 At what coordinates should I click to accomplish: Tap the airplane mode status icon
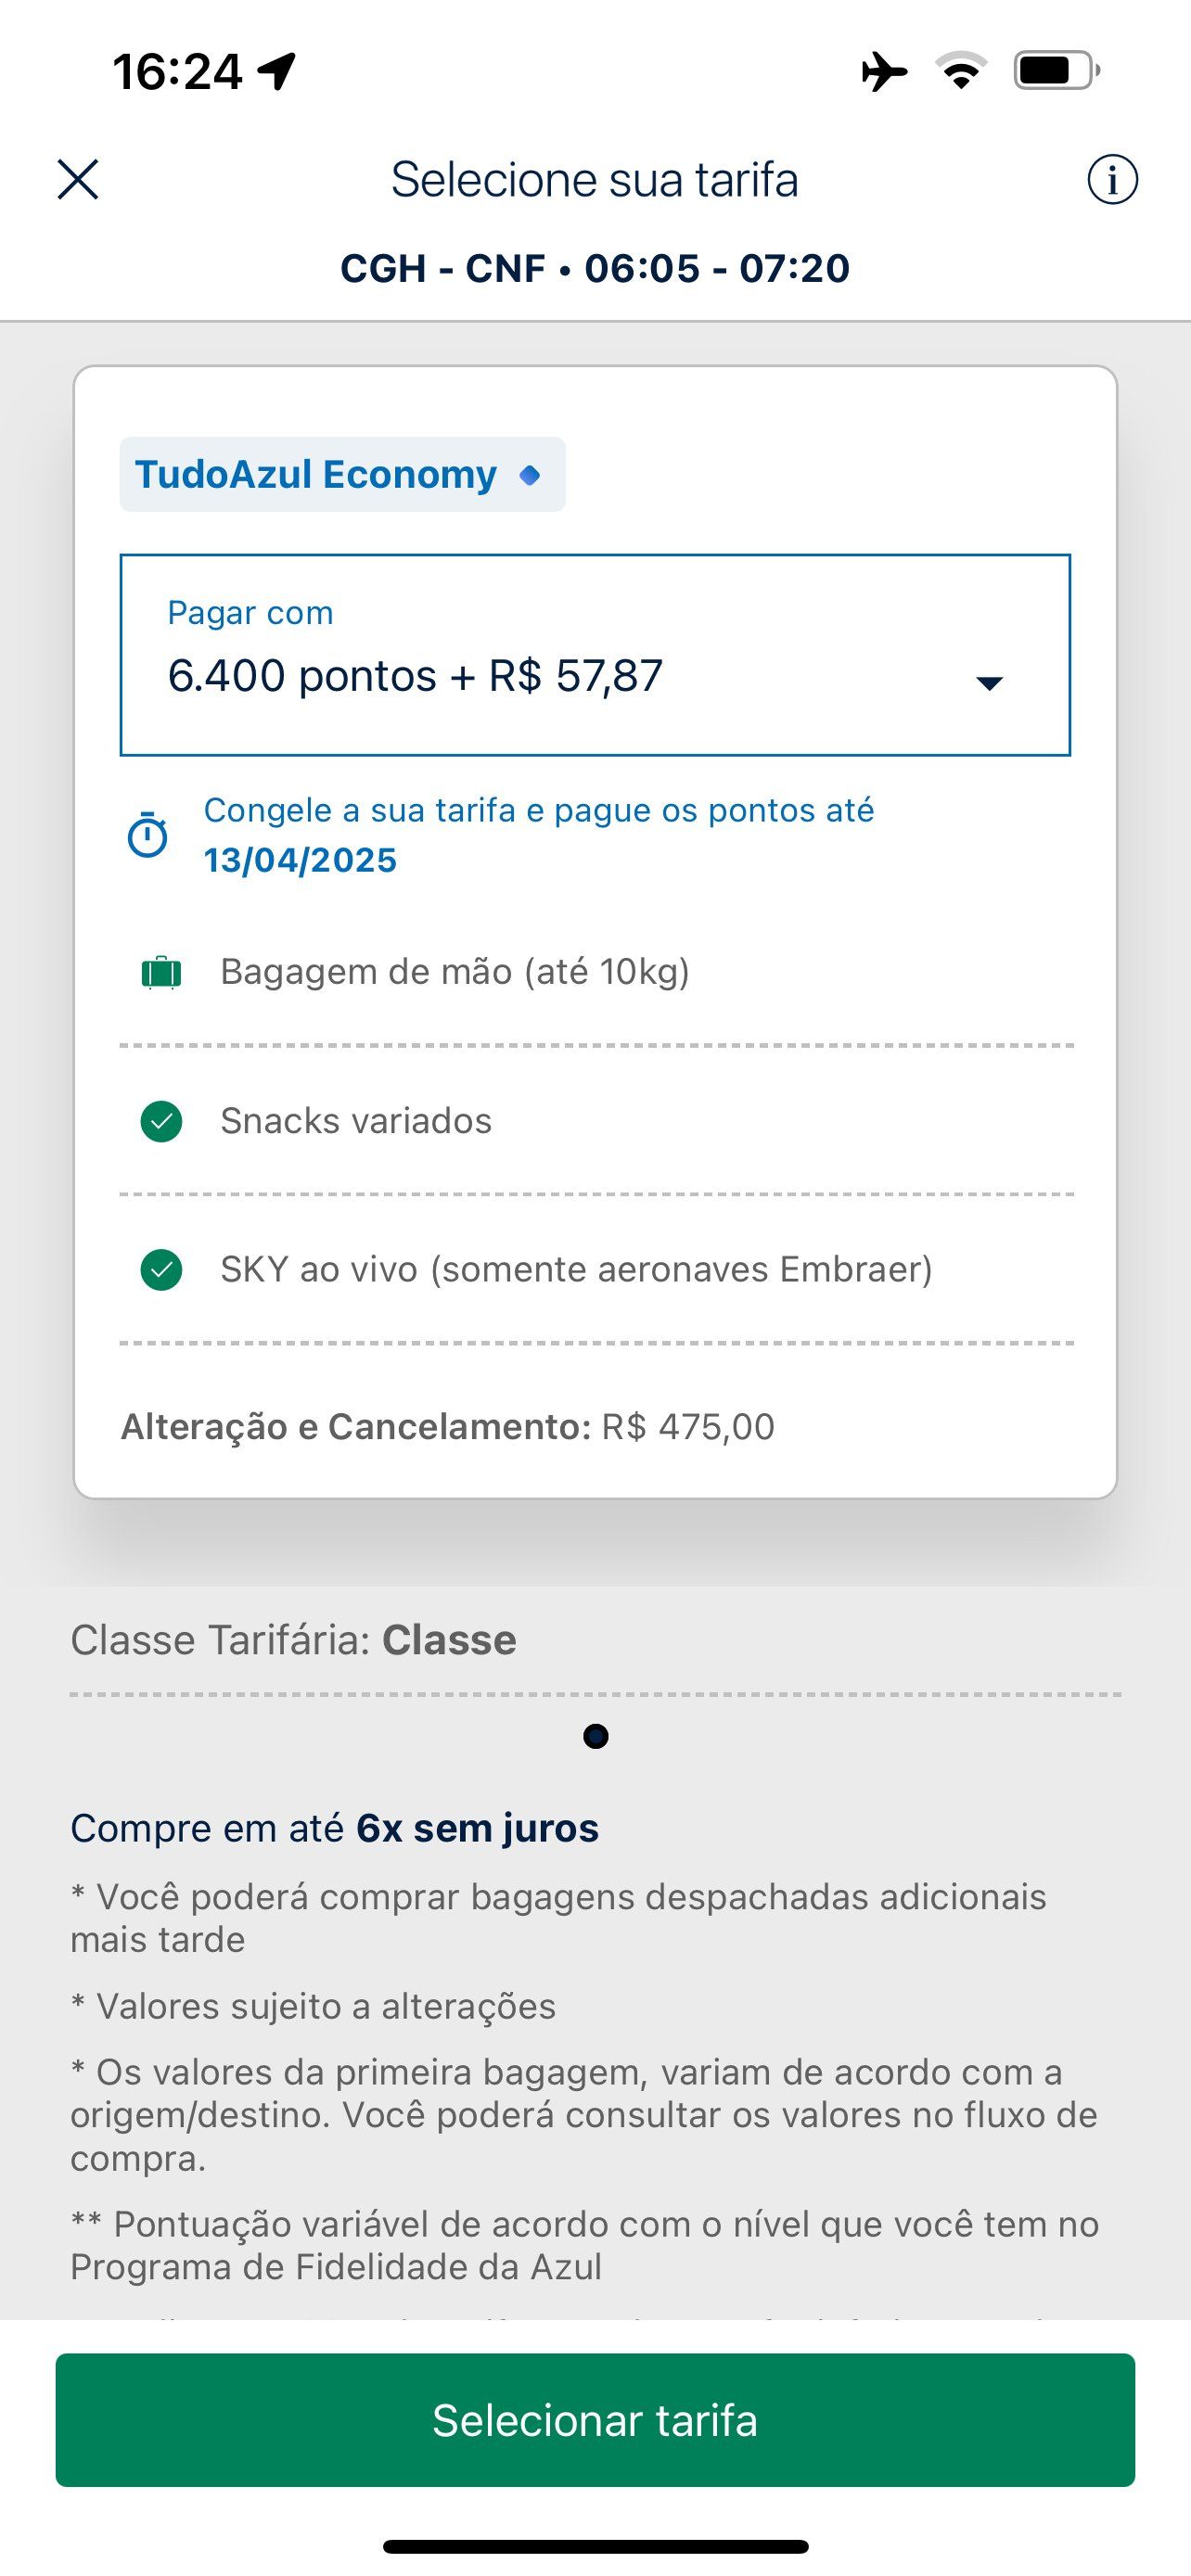tap(884, 72)
